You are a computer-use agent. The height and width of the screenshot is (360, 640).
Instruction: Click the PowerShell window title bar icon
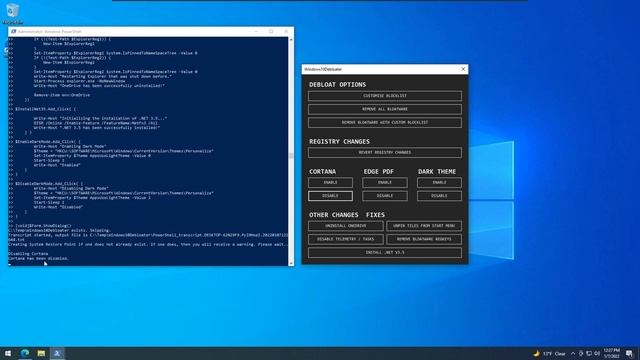tap(13, 31)
